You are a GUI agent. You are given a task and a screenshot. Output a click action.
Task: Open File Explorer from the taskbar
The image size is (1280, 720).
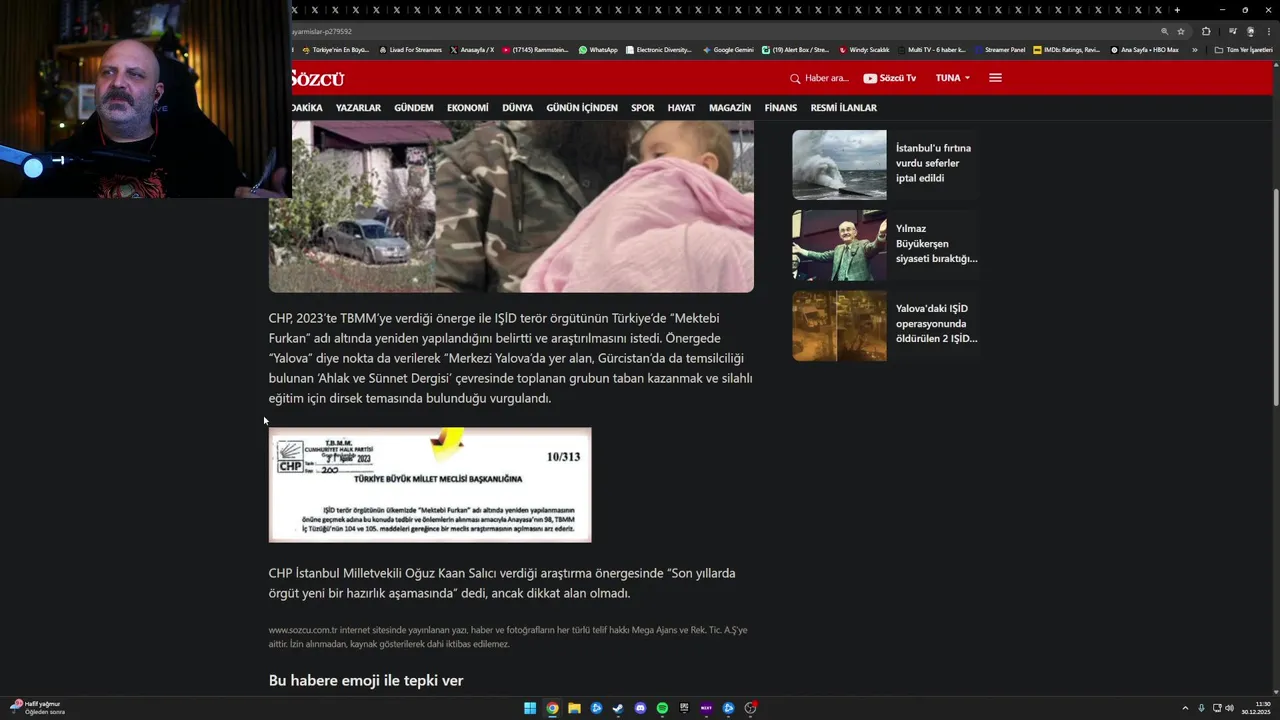[574, 708]
